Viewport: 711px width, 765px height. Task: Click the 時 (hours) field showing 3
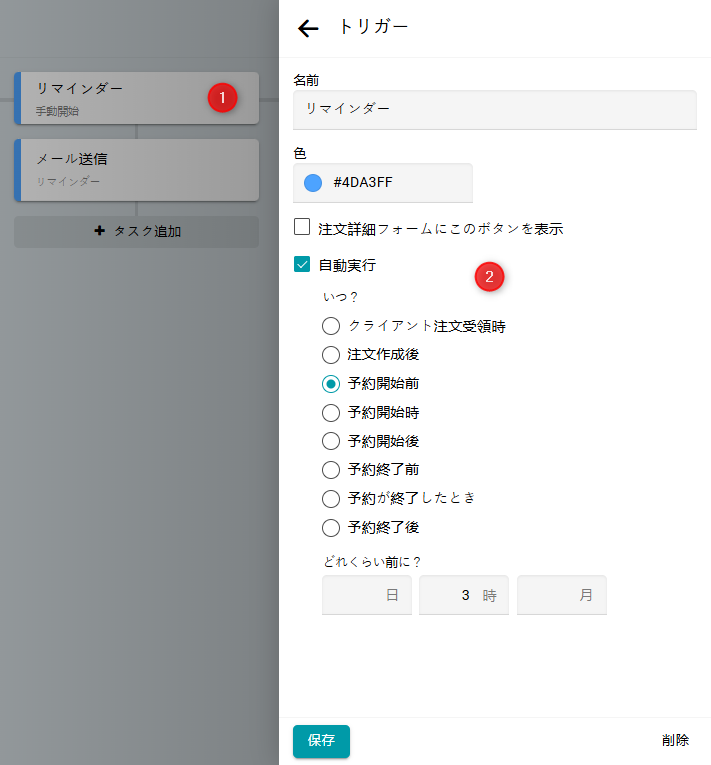[464, 595]
